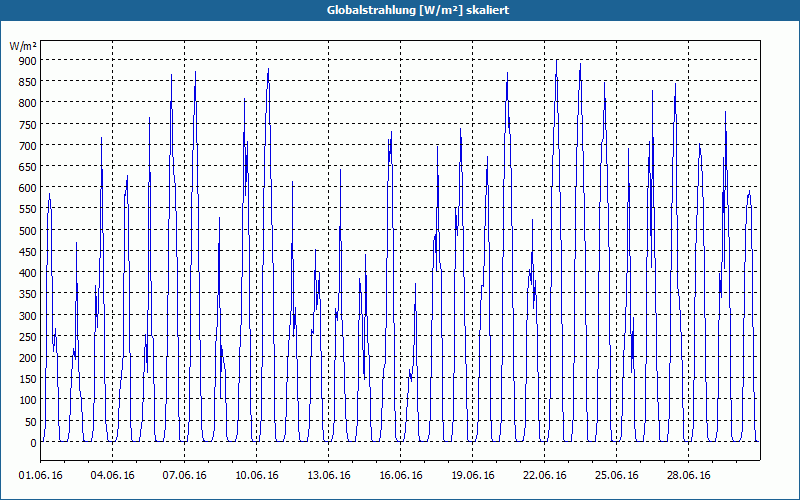Click the 28.06.16 date label

coord(688,476)
